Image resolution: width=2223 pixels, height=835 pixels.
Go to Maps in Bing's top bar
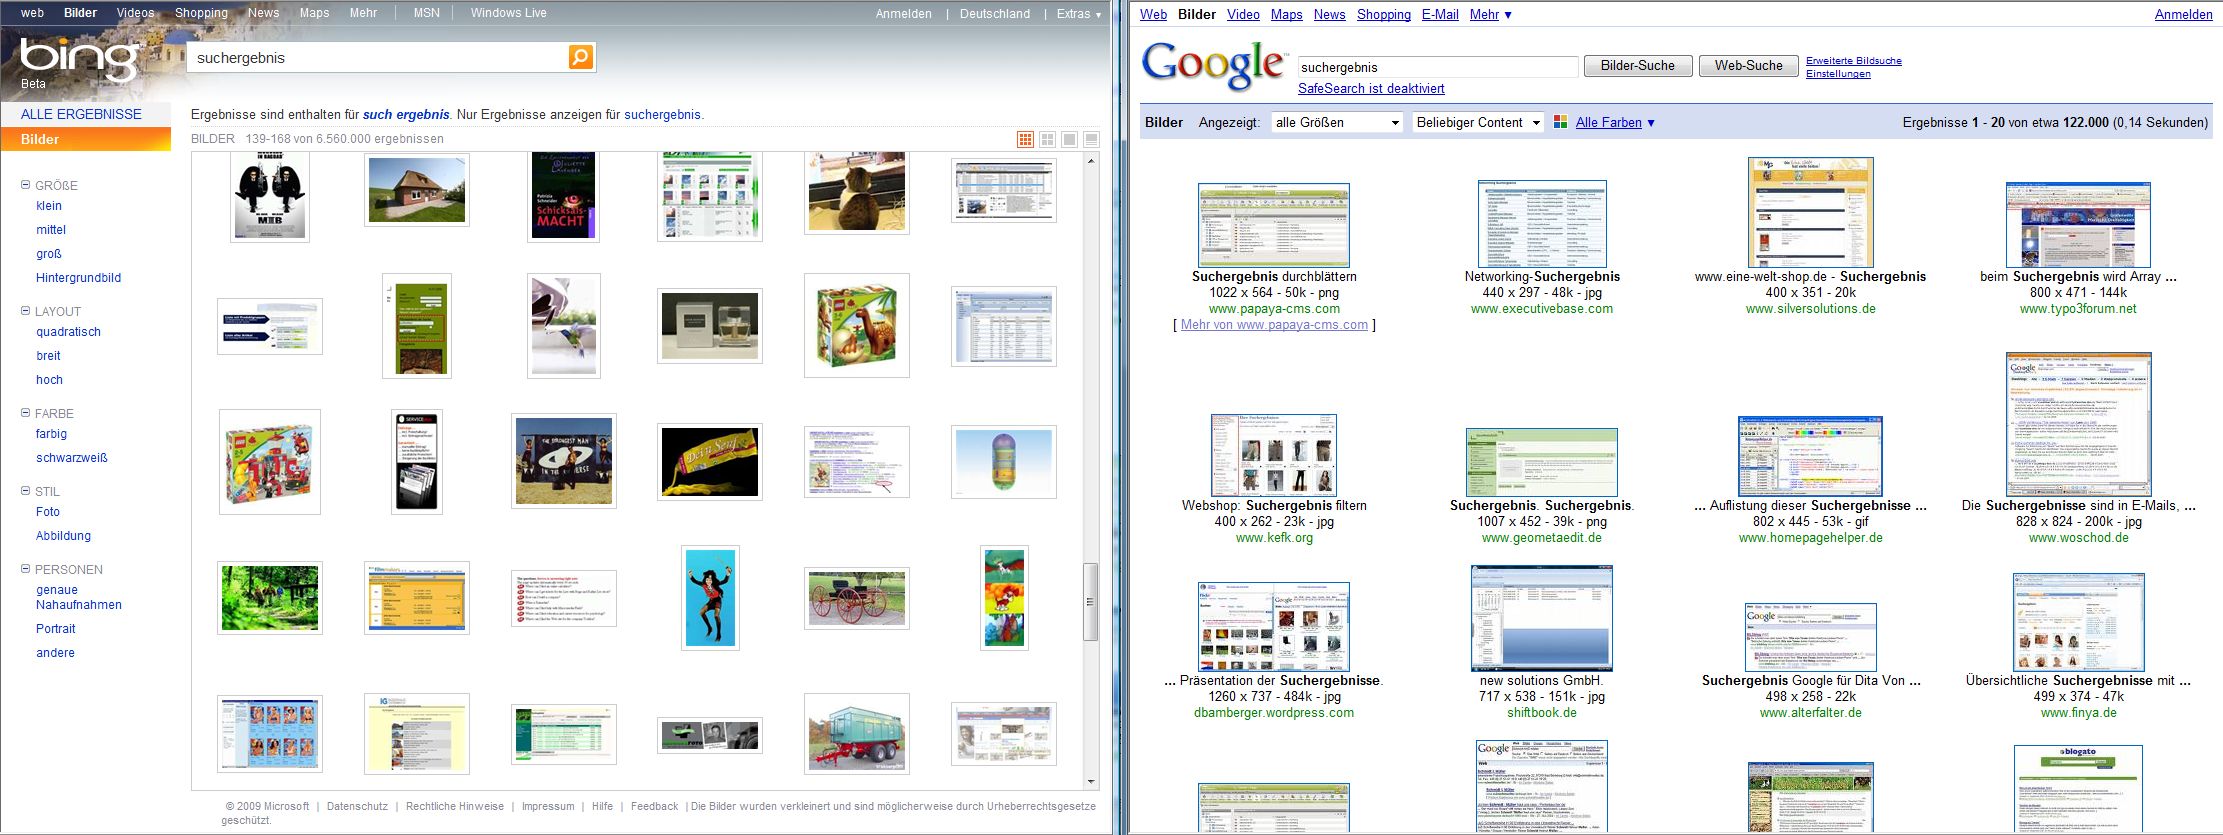click(x=314, y=13)
